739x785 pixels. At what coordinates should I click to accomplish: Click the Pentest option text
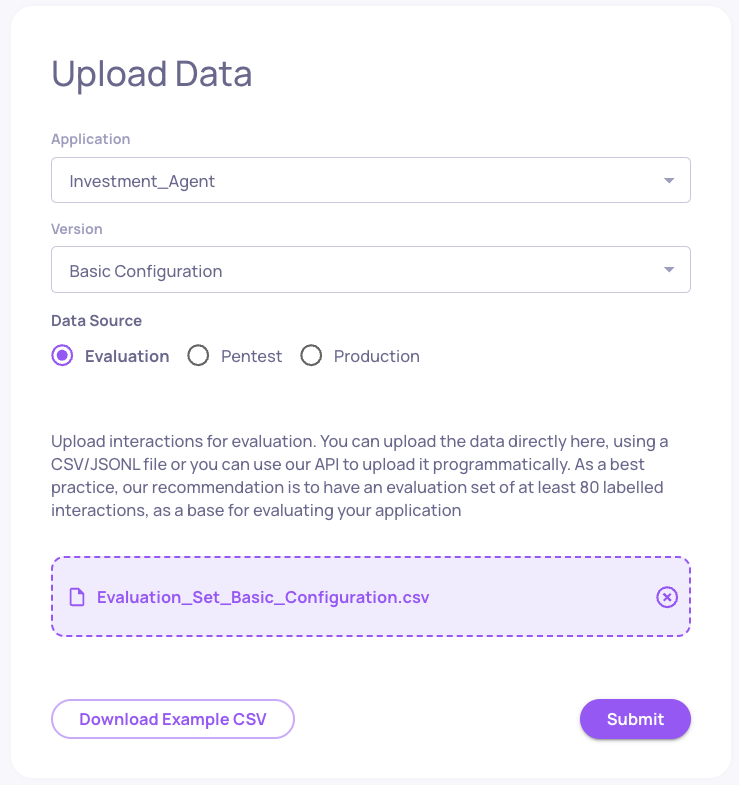[x=251, y=356]
